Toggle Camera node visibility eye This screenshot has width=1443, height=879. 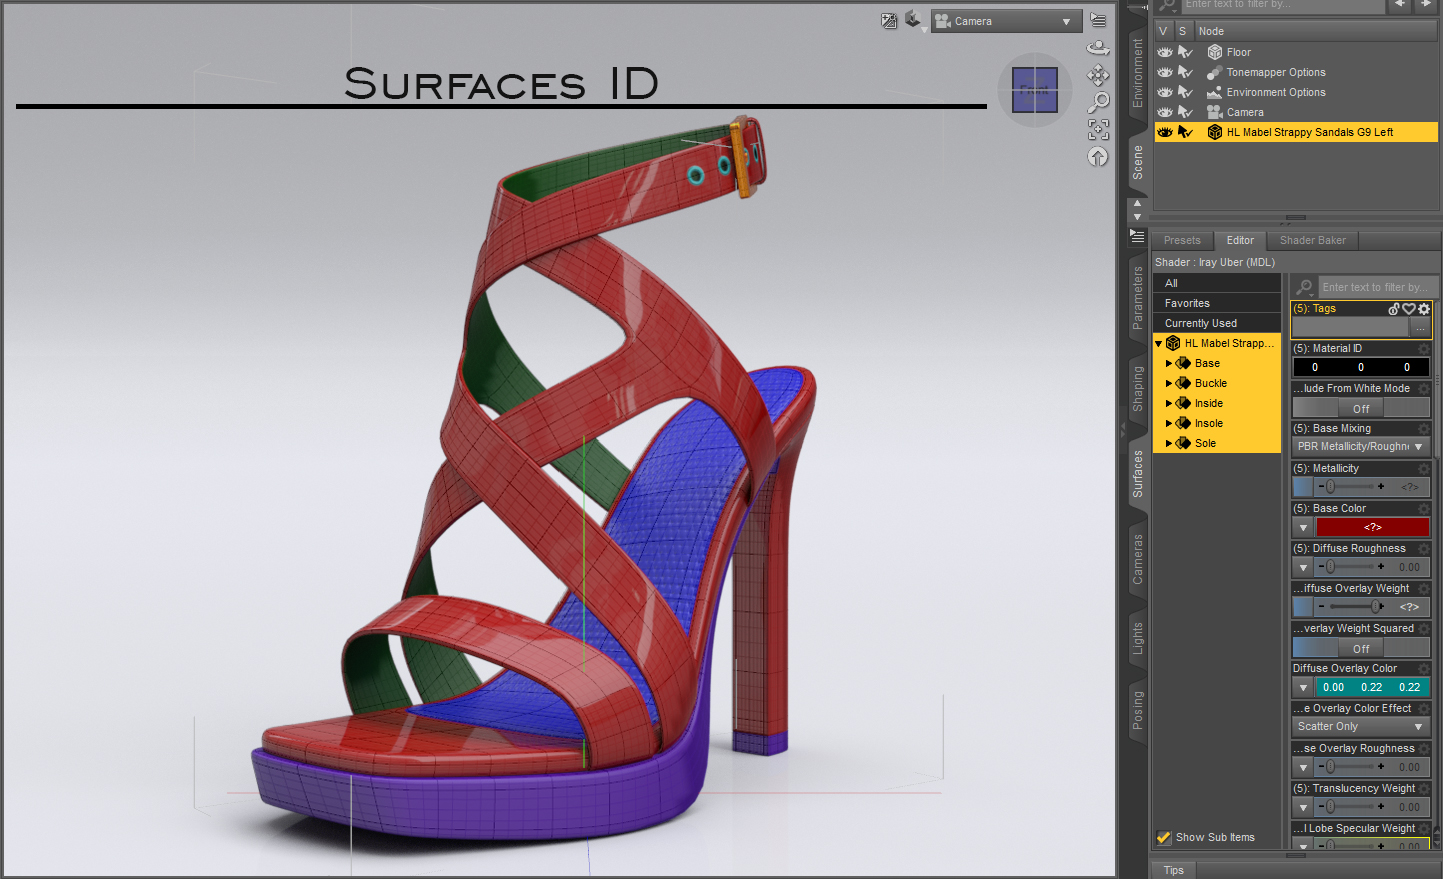[1165, 112]
